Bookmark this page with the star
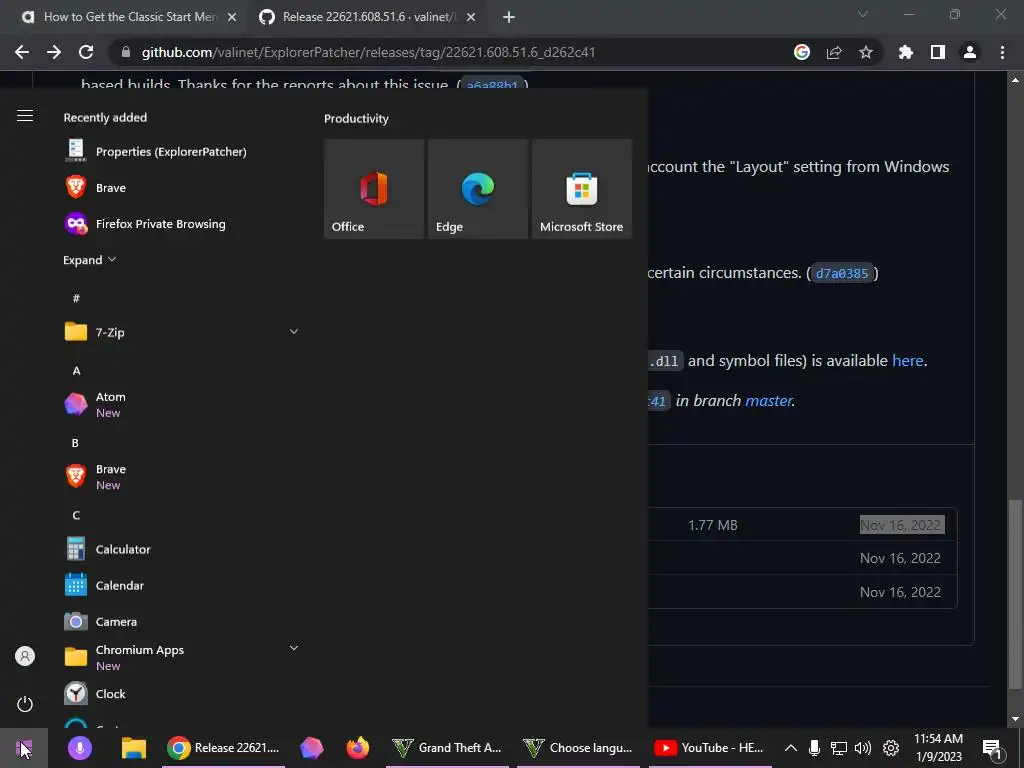 866,52
